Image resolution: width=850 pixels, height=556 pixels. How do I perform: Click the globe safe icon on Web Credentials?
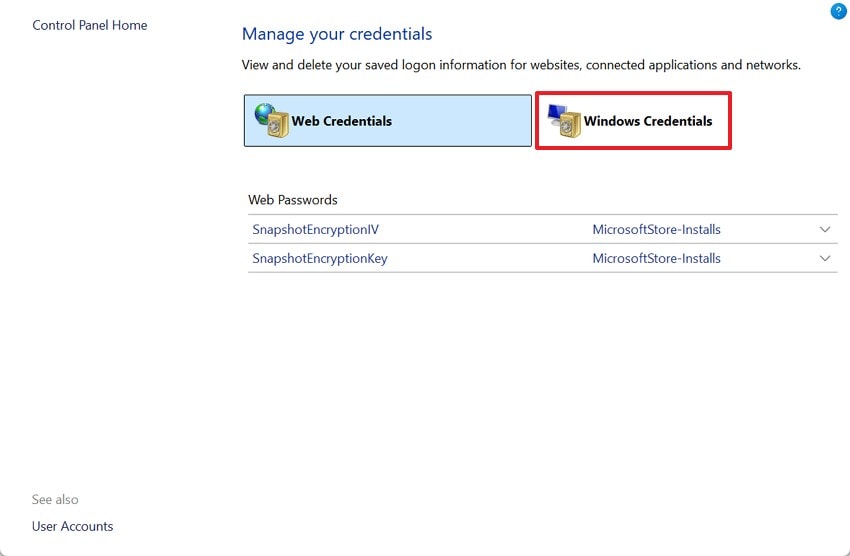(272, 120)
